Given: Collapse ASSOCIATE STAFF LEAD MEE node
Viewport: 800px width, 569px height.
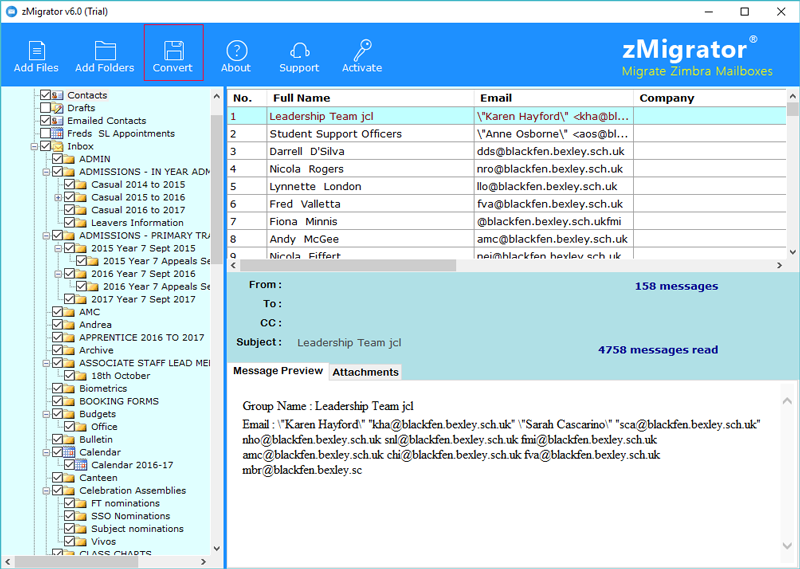Looking at the screenshot, I should (46, 363).
